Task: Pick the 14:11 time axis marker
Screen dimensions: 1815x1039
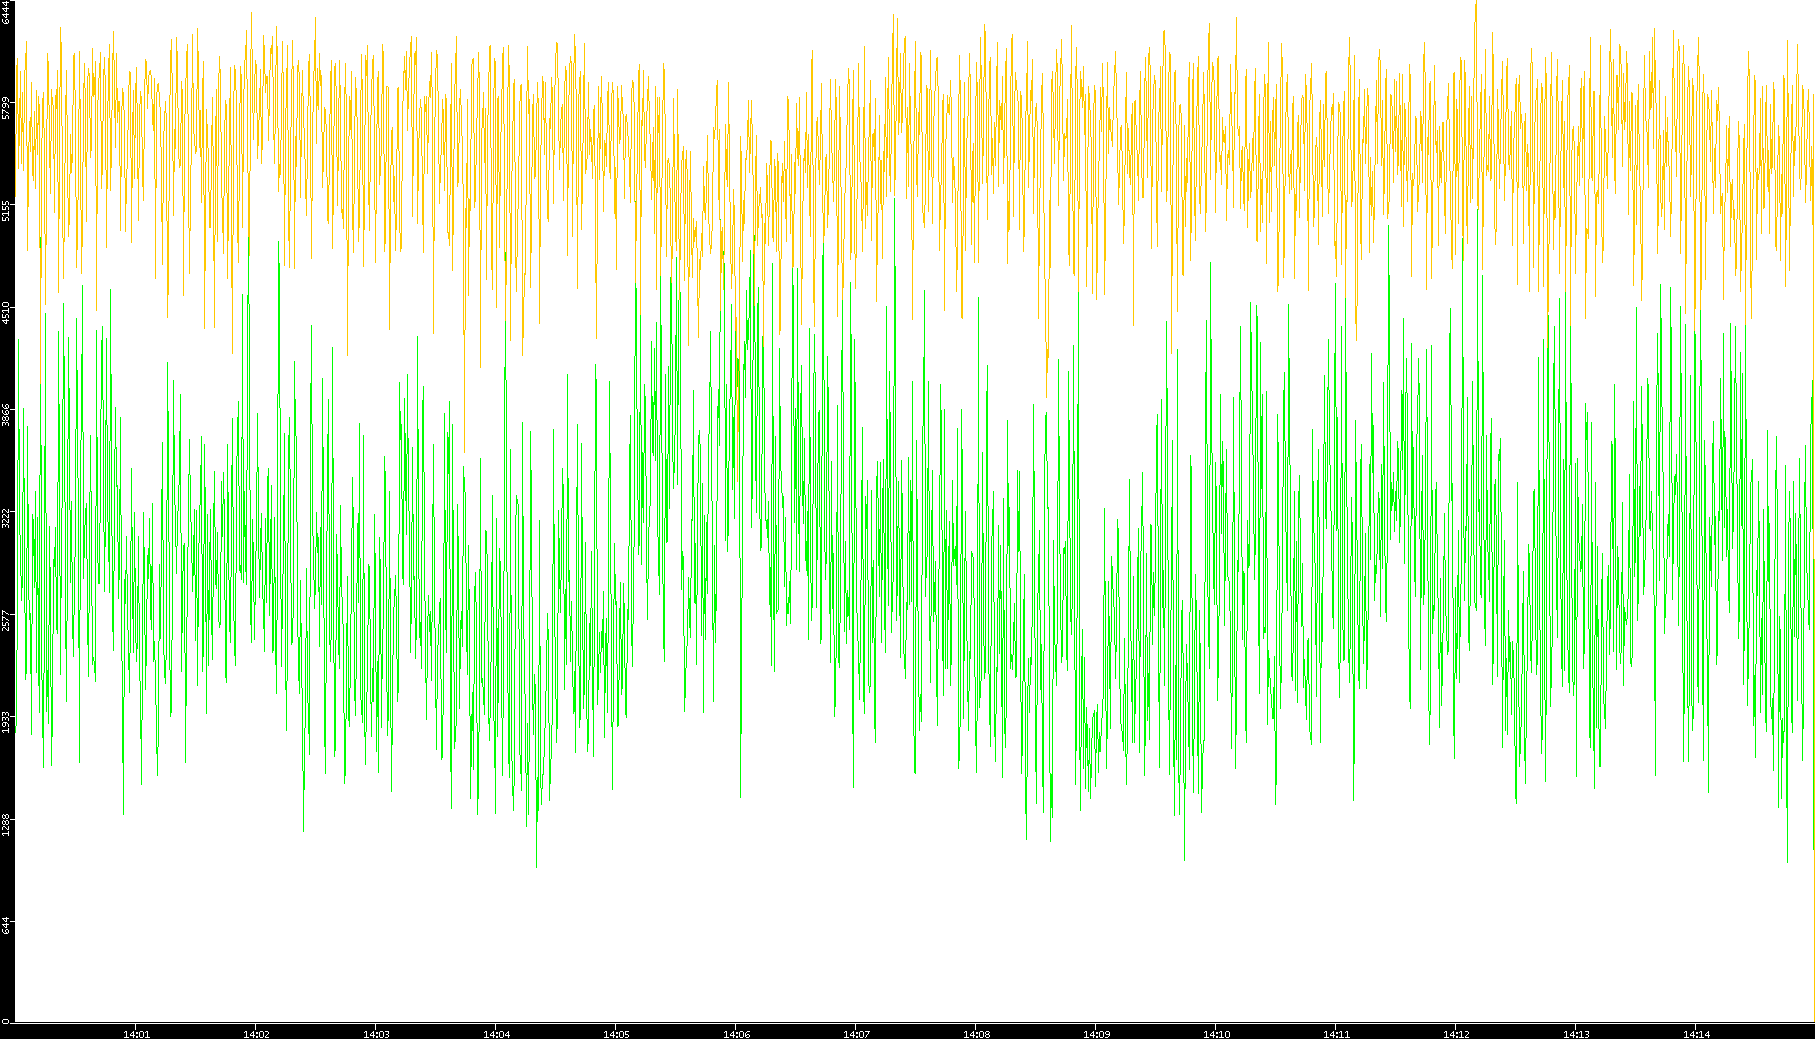Action: click(x=1336, y=1034)
